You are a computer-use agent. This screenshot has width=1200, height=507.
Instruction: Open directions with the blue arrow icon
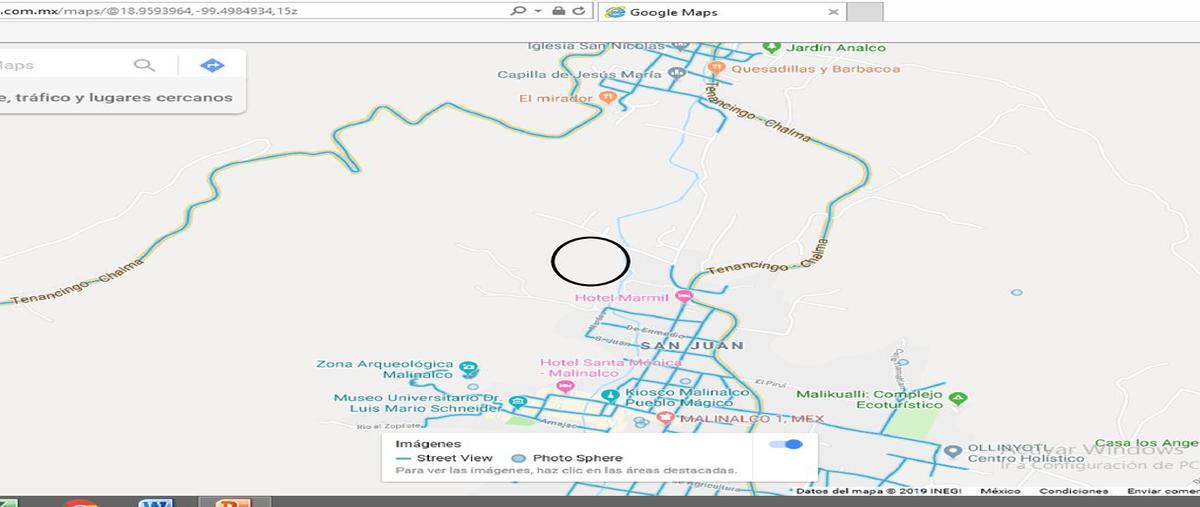pos(212,65)
